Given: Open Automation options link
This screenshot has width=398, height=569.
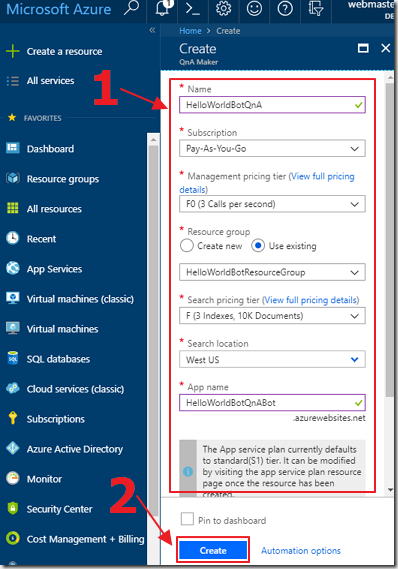Looking at the screenshot, I should 301,550.
